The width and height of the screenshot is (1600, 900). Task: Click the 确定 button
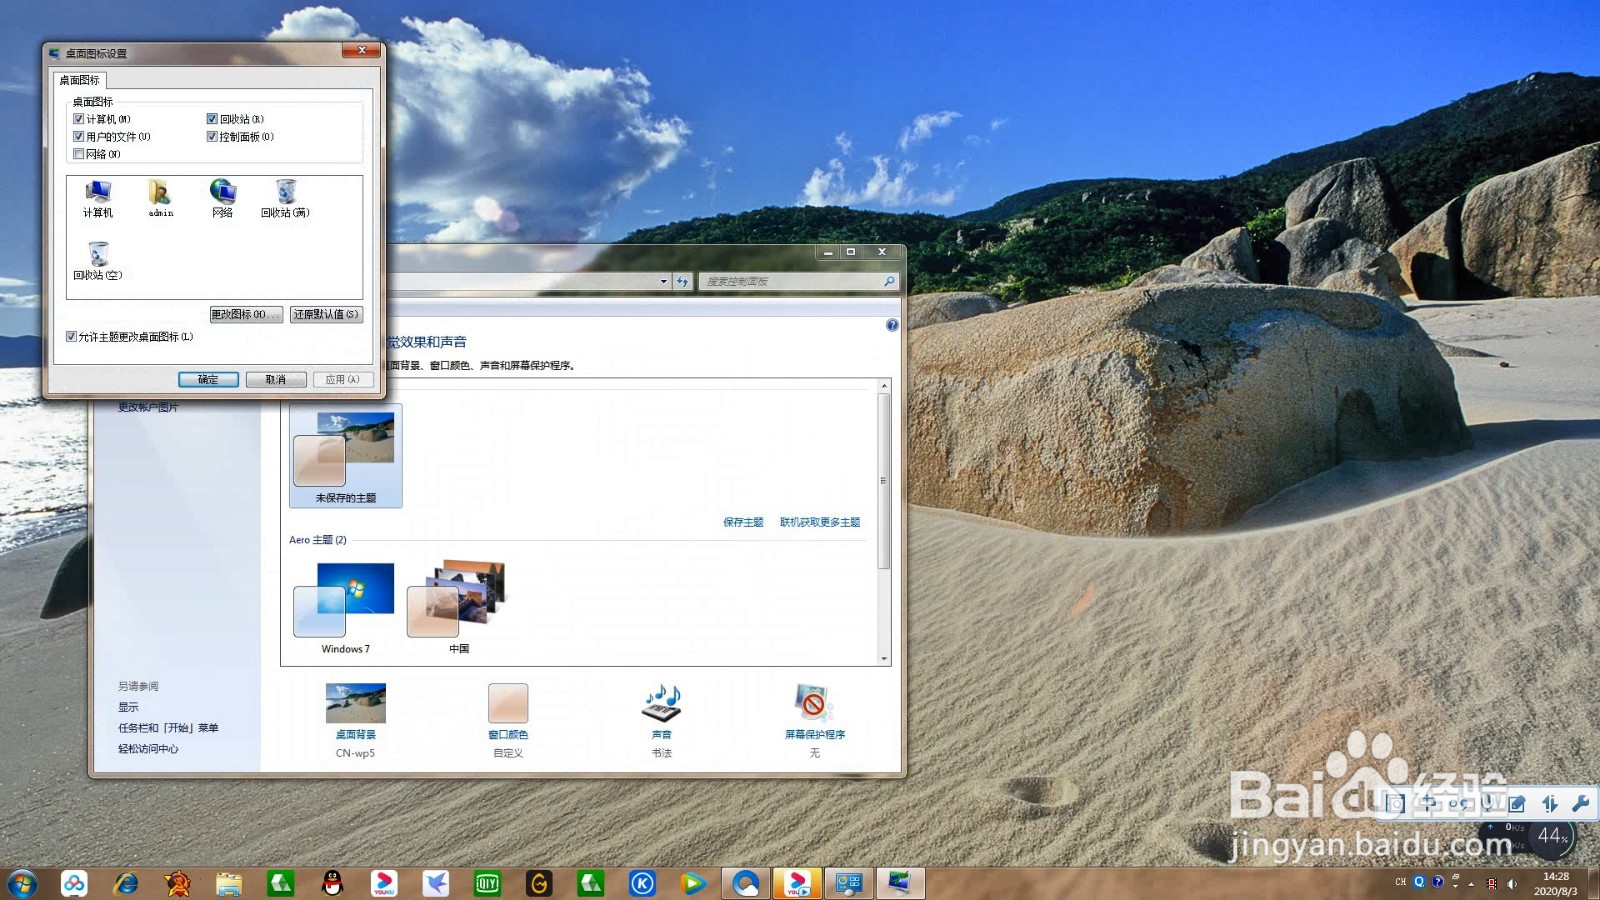click(x=208, y=380)
